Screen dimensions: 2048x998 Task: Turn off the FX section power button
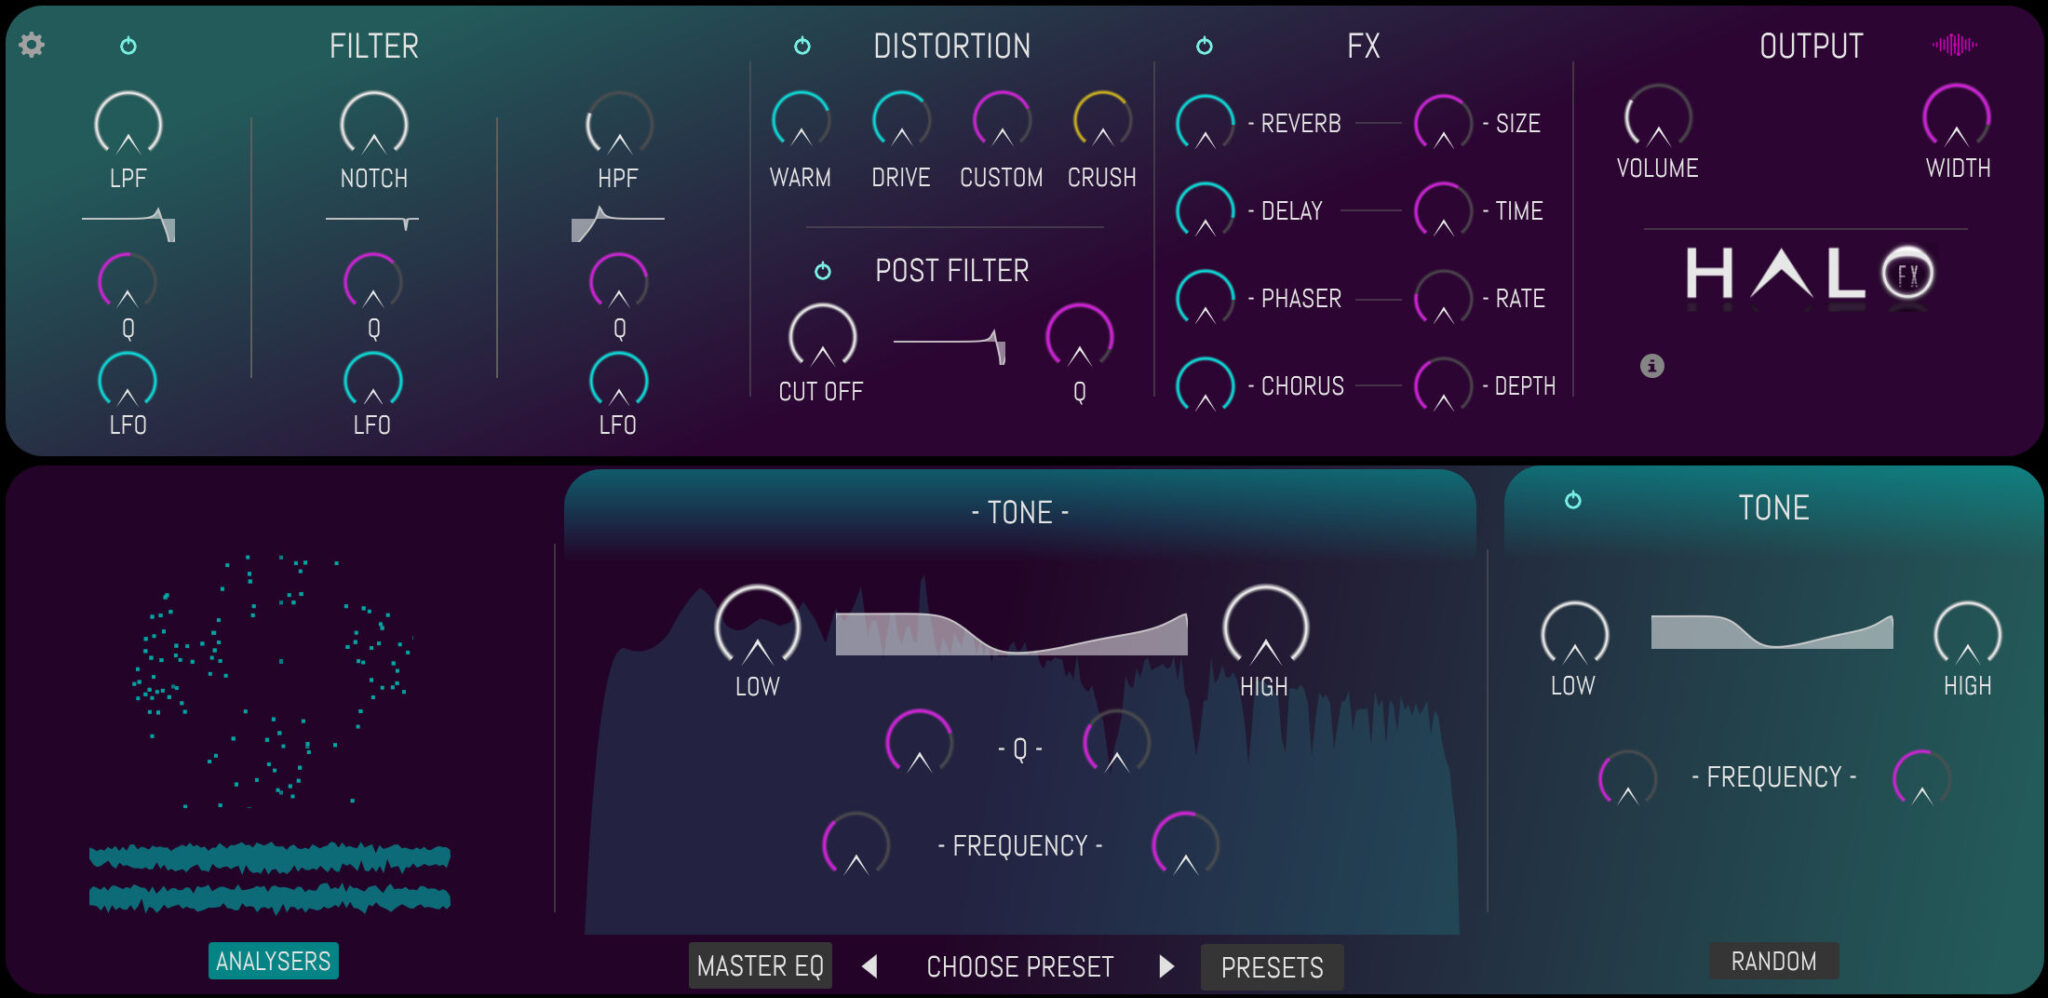click(1204, 46)
